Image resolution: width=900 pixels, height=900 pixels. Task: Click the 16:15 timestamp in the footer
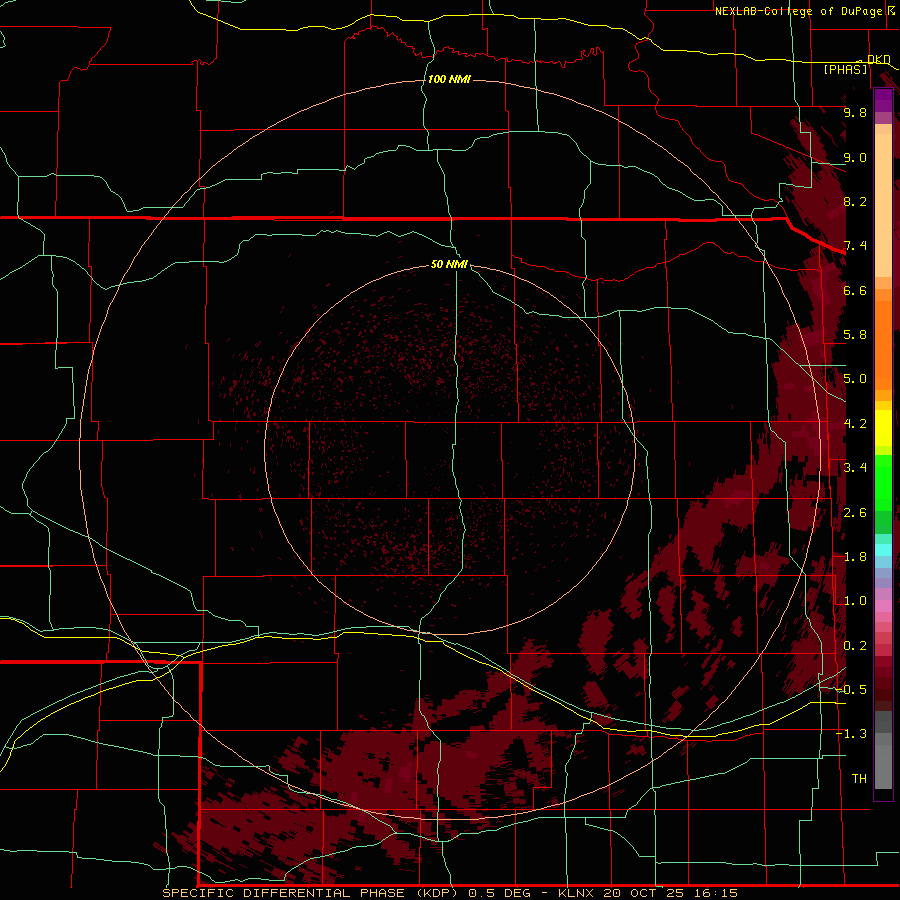714,893
